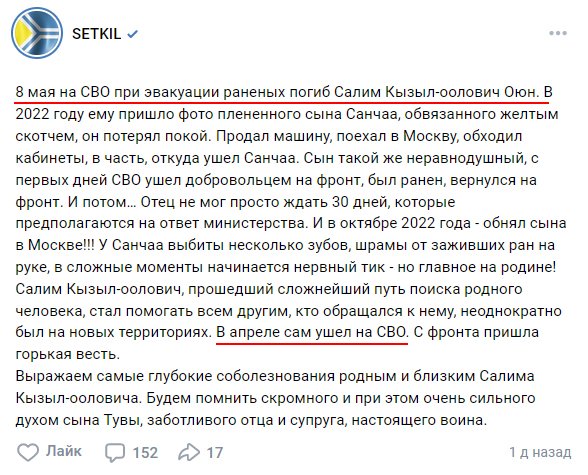Image resolution: width=588 pixels, height=475 pixels.
Task: Click the text line starting "2022 году ему пришло фото"
Action: tap(287, 114)
